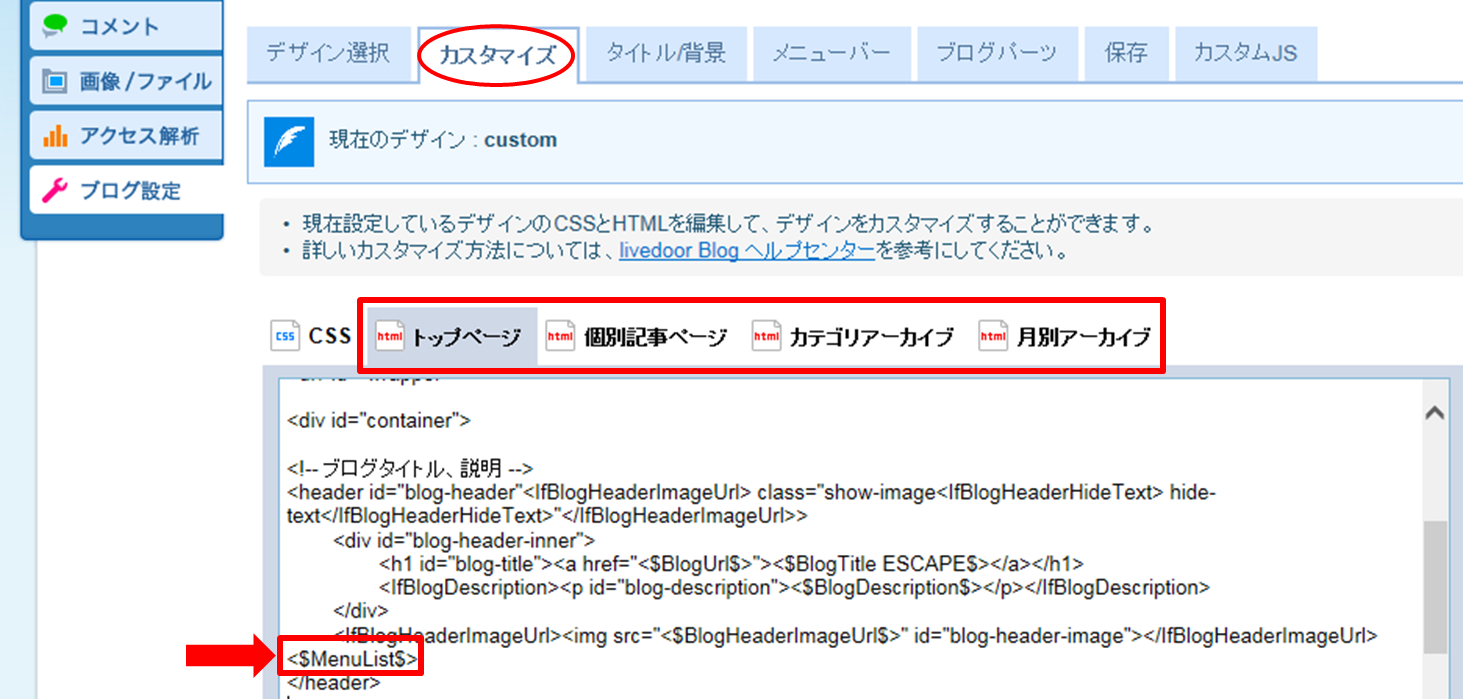This screenshot has width=1463, height=699.
Task: Open the メニューバー tab
Action: click(x=831, y=54)
